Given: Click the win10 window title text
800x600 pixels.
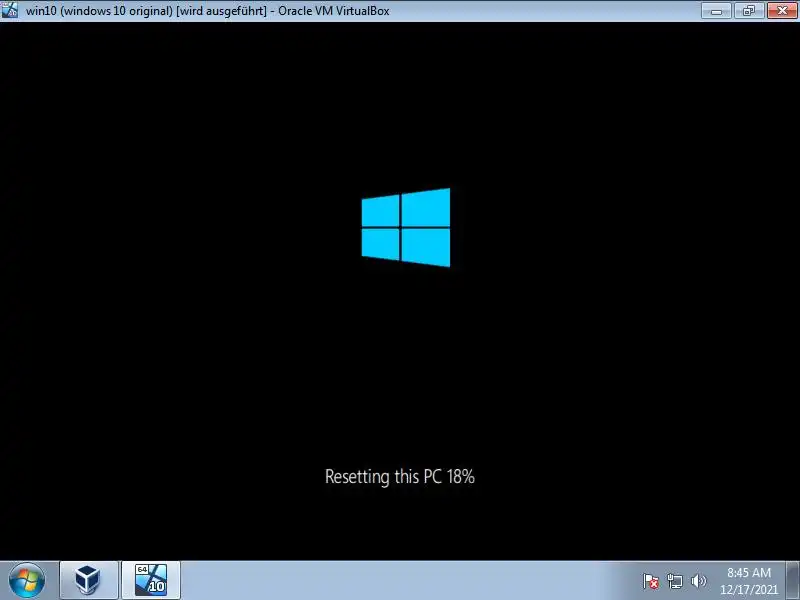Looking at the screenshot, I should click(208, 11).
